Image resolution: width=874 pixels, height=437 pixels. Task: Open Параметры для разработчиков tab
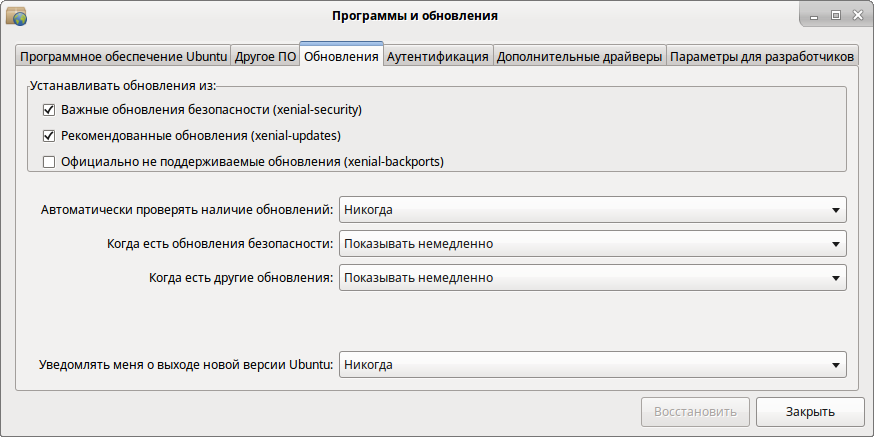pyautogui.click(x=762, y=56)
